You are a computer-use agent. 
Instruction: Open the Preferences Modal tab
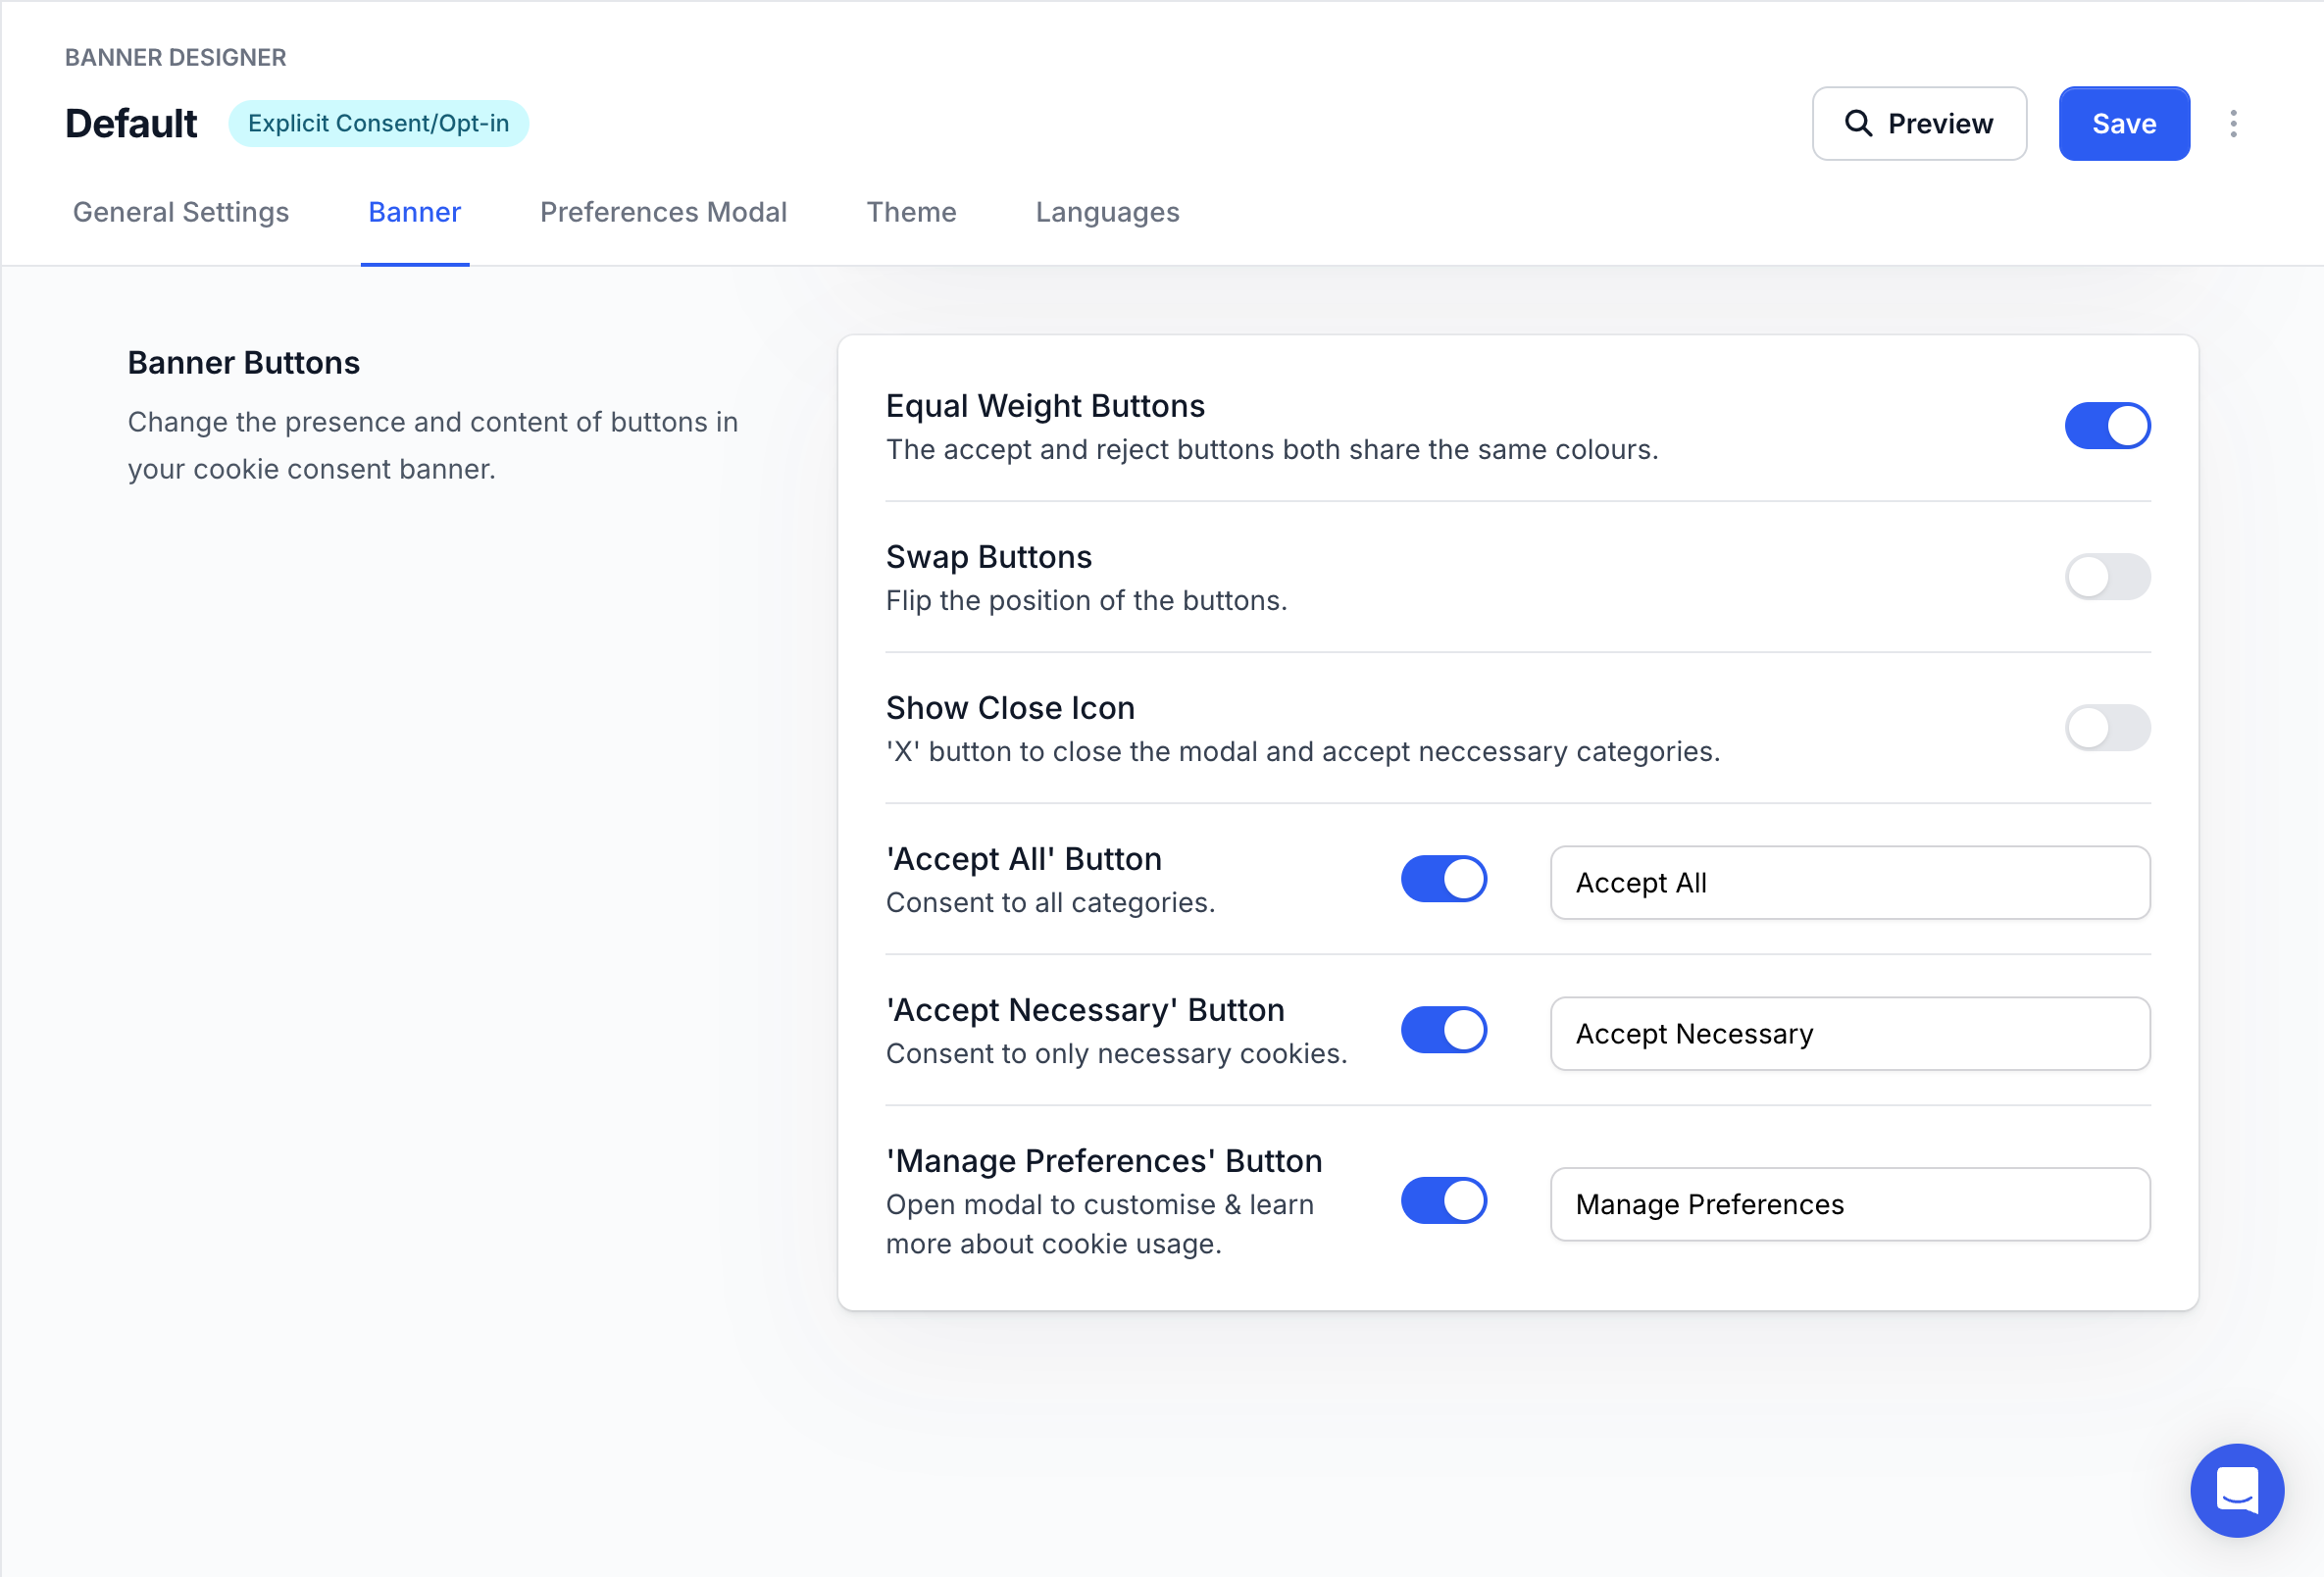pyautogui.click(x=664, y=212)
